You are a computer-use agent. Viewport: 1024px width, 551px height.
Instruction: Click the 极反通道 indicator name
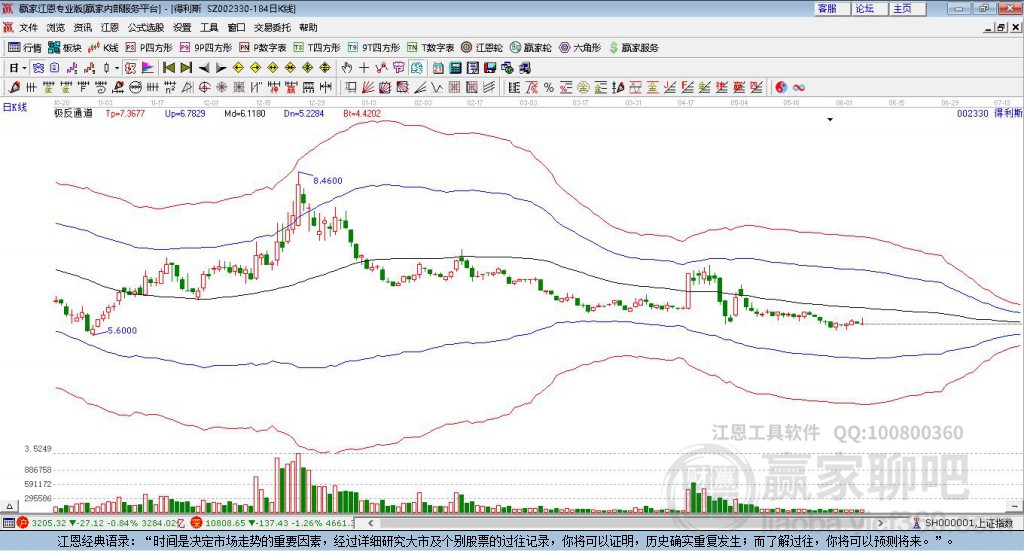[73, 114]
